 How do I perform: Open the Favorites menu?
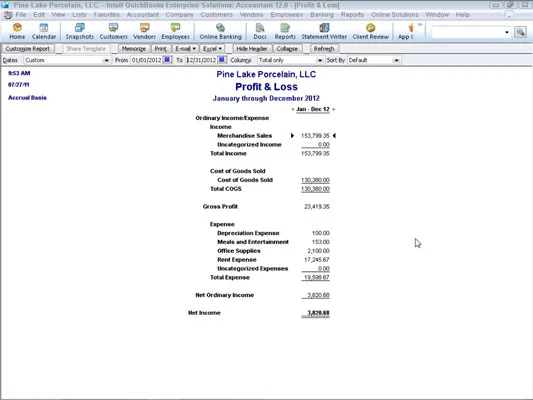click(106, 15)
